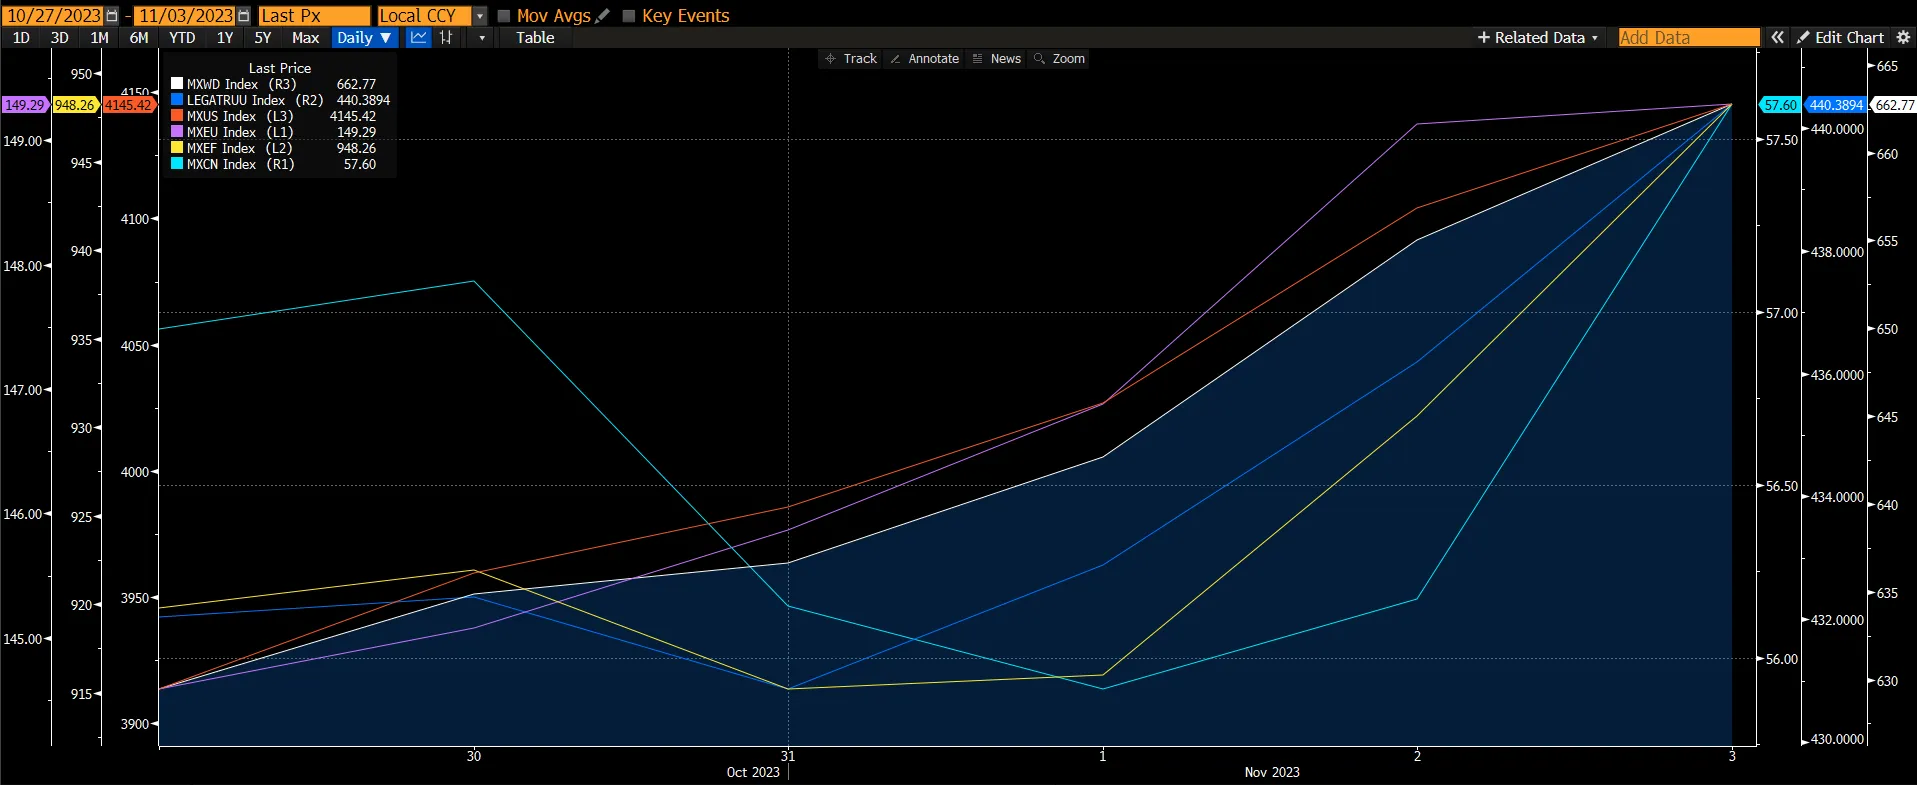Expand the chart type options arrow

click(482, 37)
